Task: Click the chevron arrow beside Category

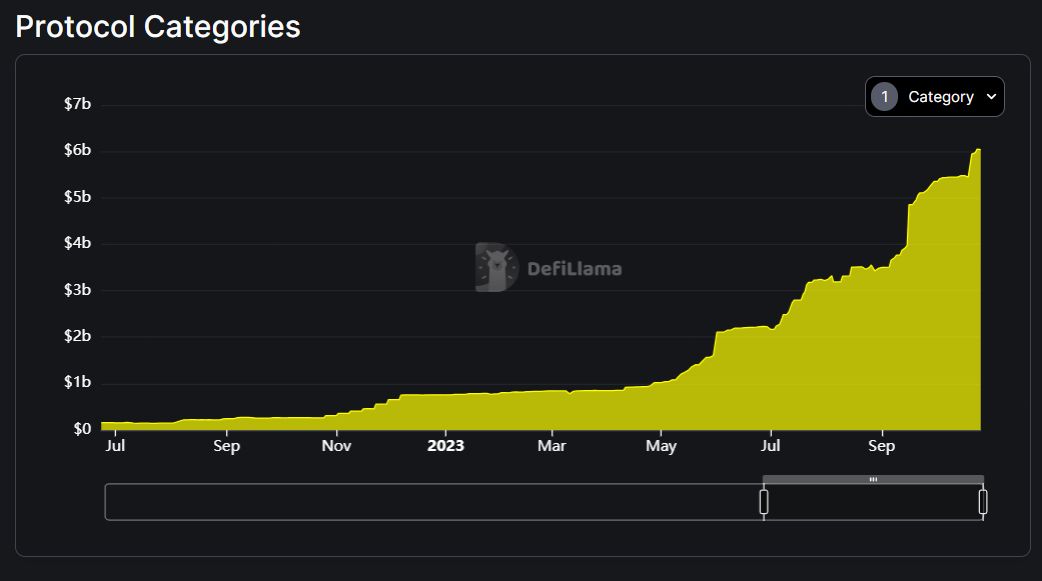Action: point(991,97)
